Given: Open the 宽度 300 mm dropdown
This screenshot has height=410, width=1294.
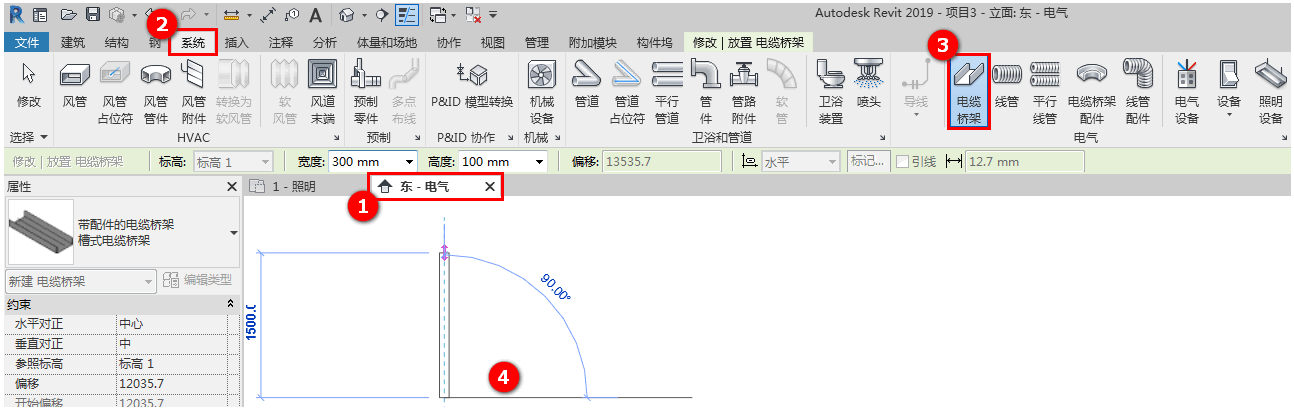Looking at the screenshot, I should point(410,162).
